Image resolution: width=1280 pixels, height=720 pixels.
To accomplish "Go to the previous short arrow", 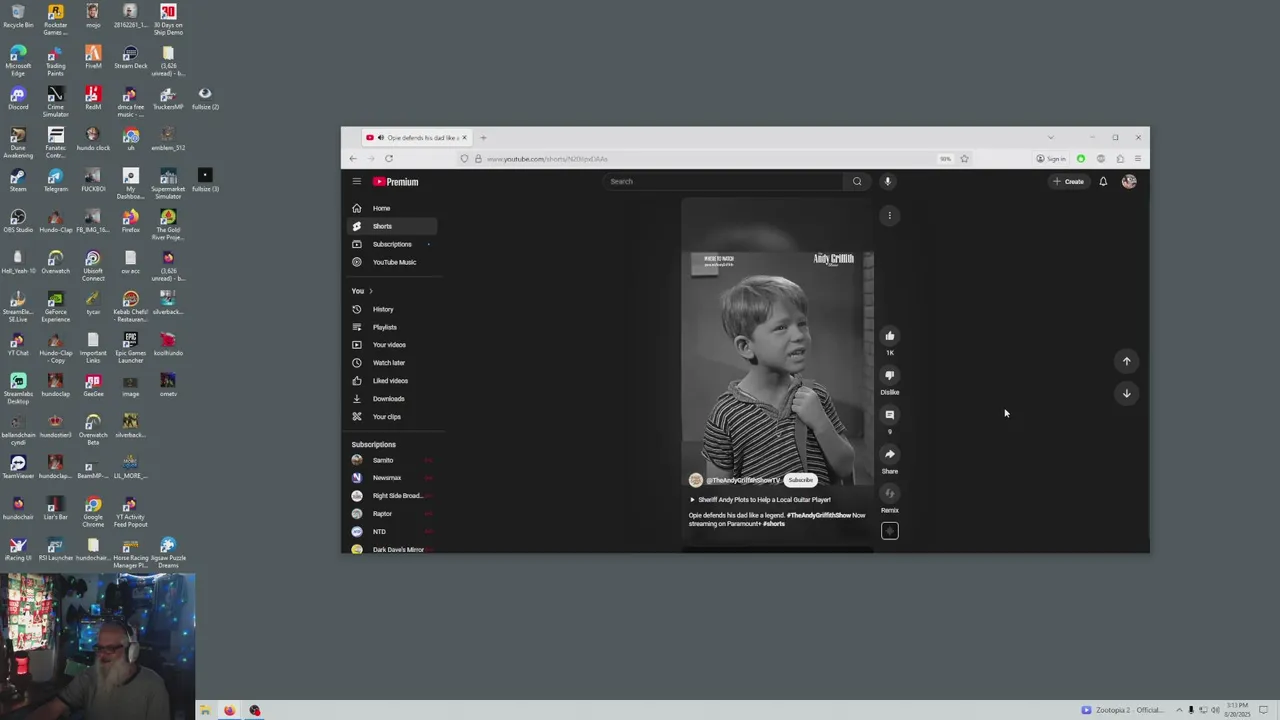I will [x=1126, y=361].
